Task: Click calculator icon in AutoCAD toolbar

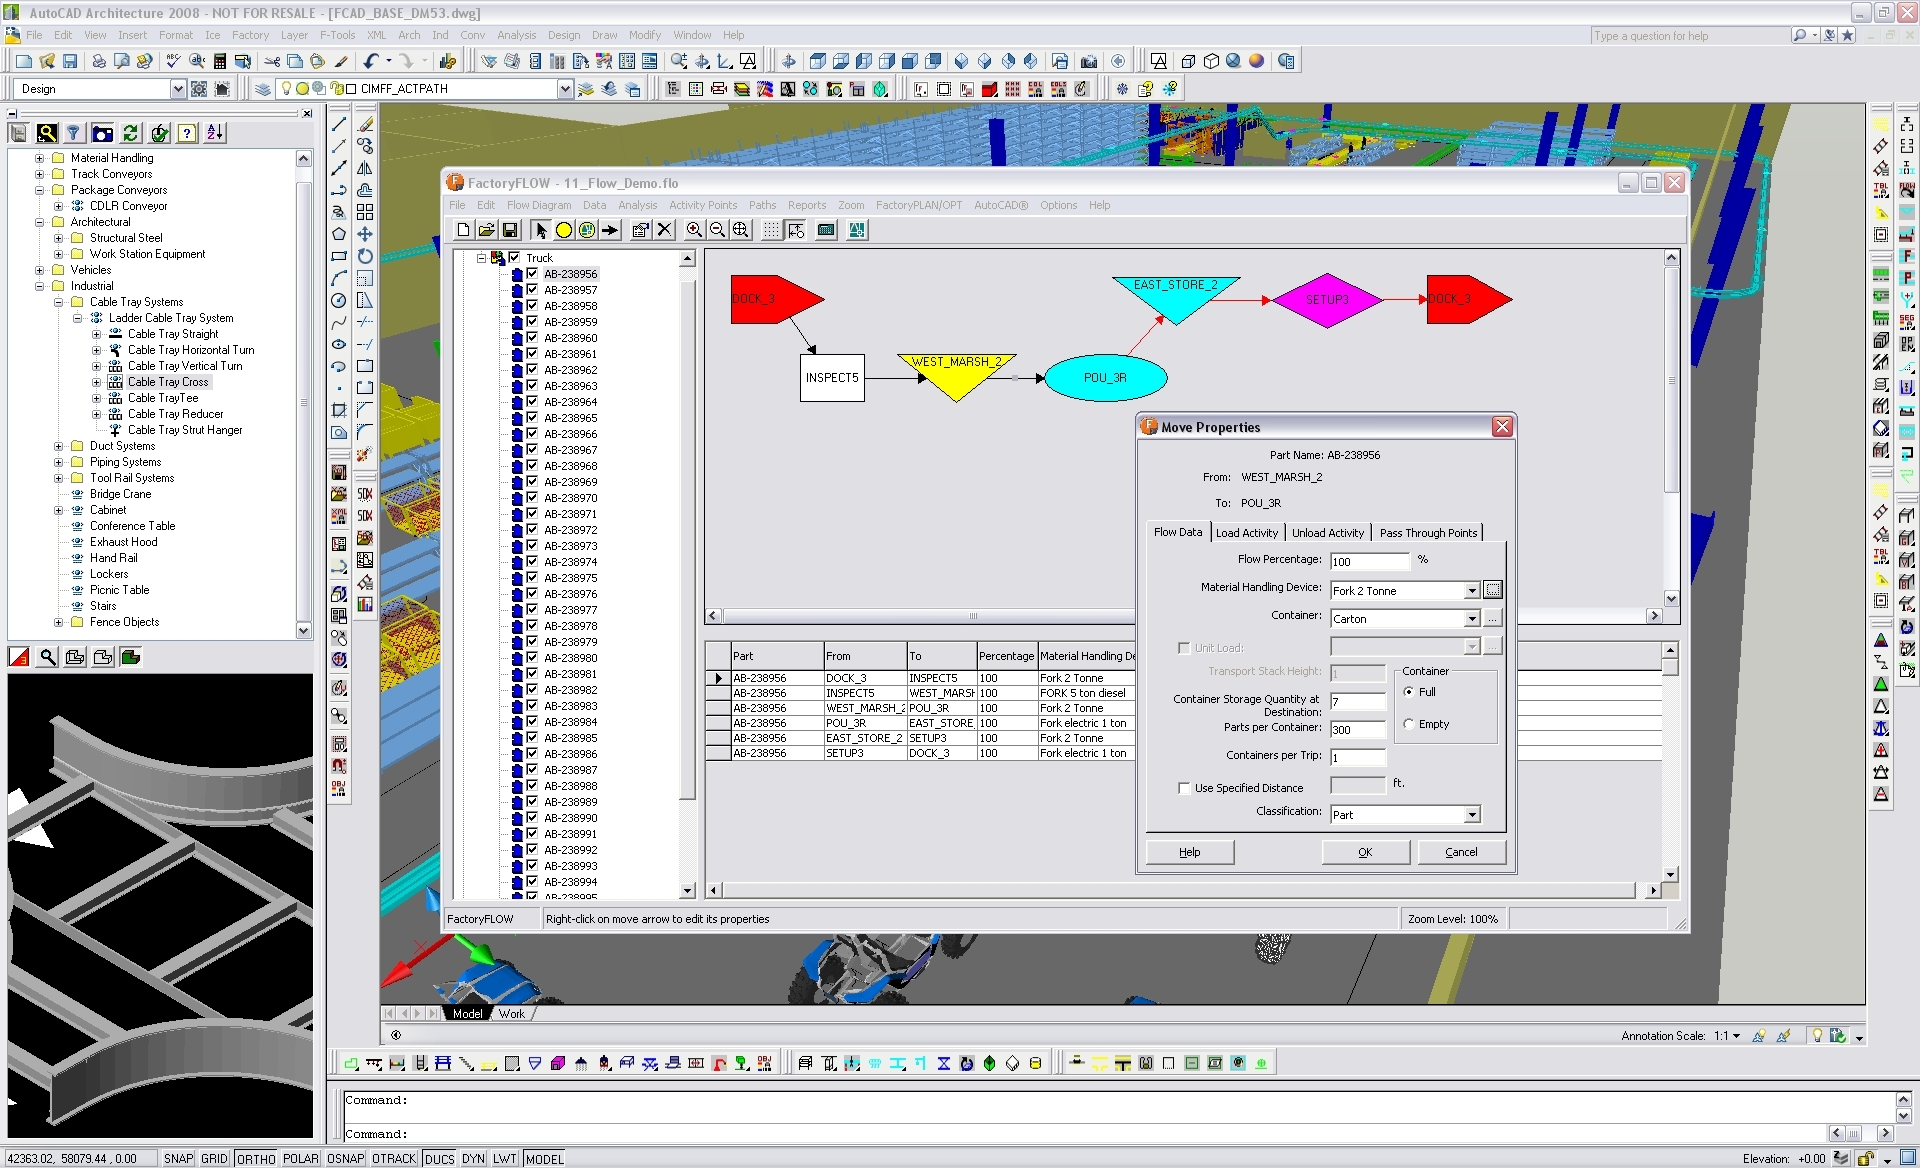Action: point(220,61)
